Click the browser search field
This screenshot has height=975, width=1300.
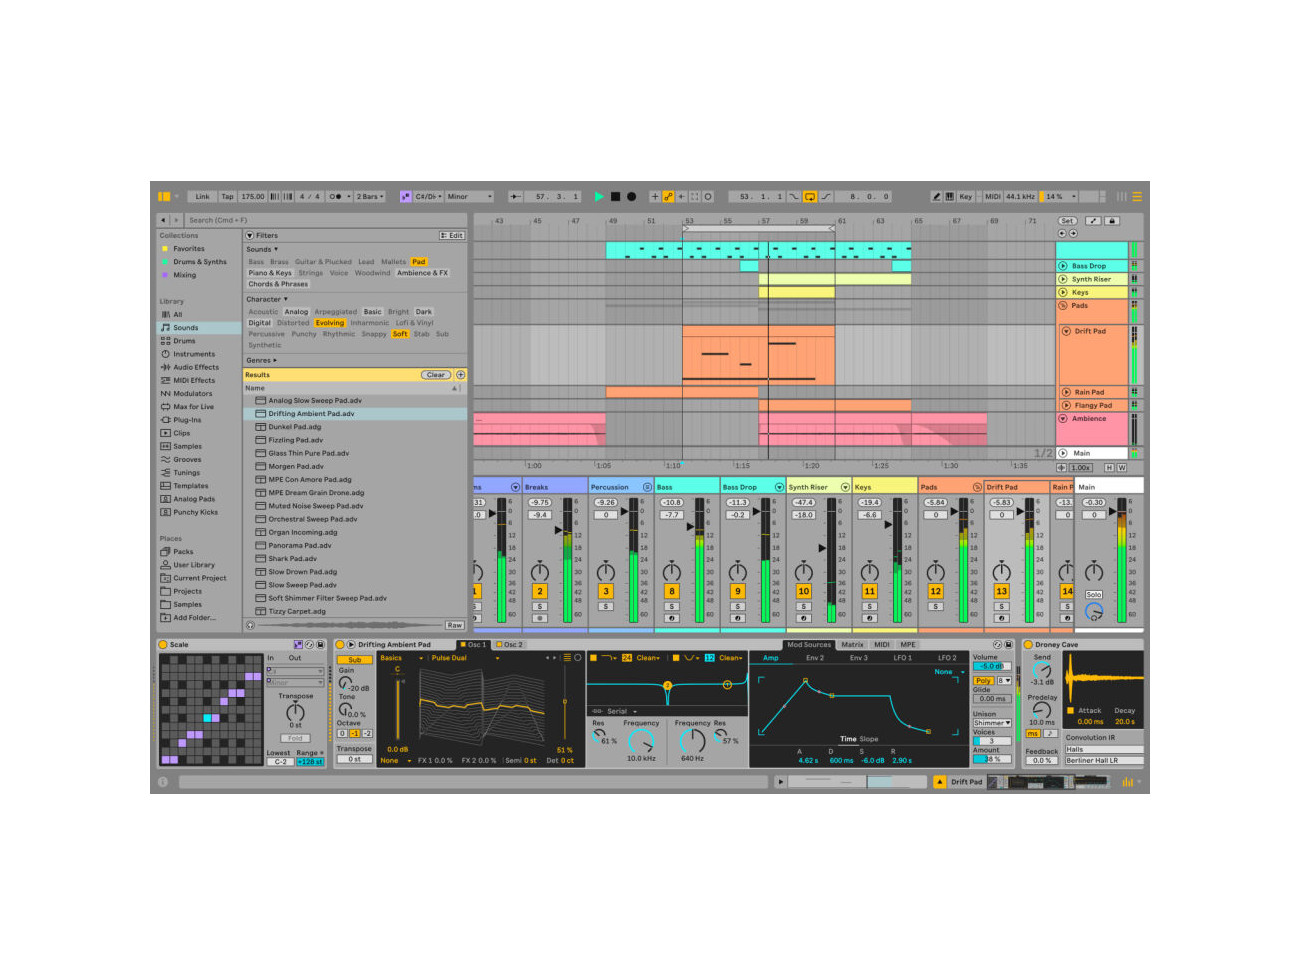tap(325, 220)
